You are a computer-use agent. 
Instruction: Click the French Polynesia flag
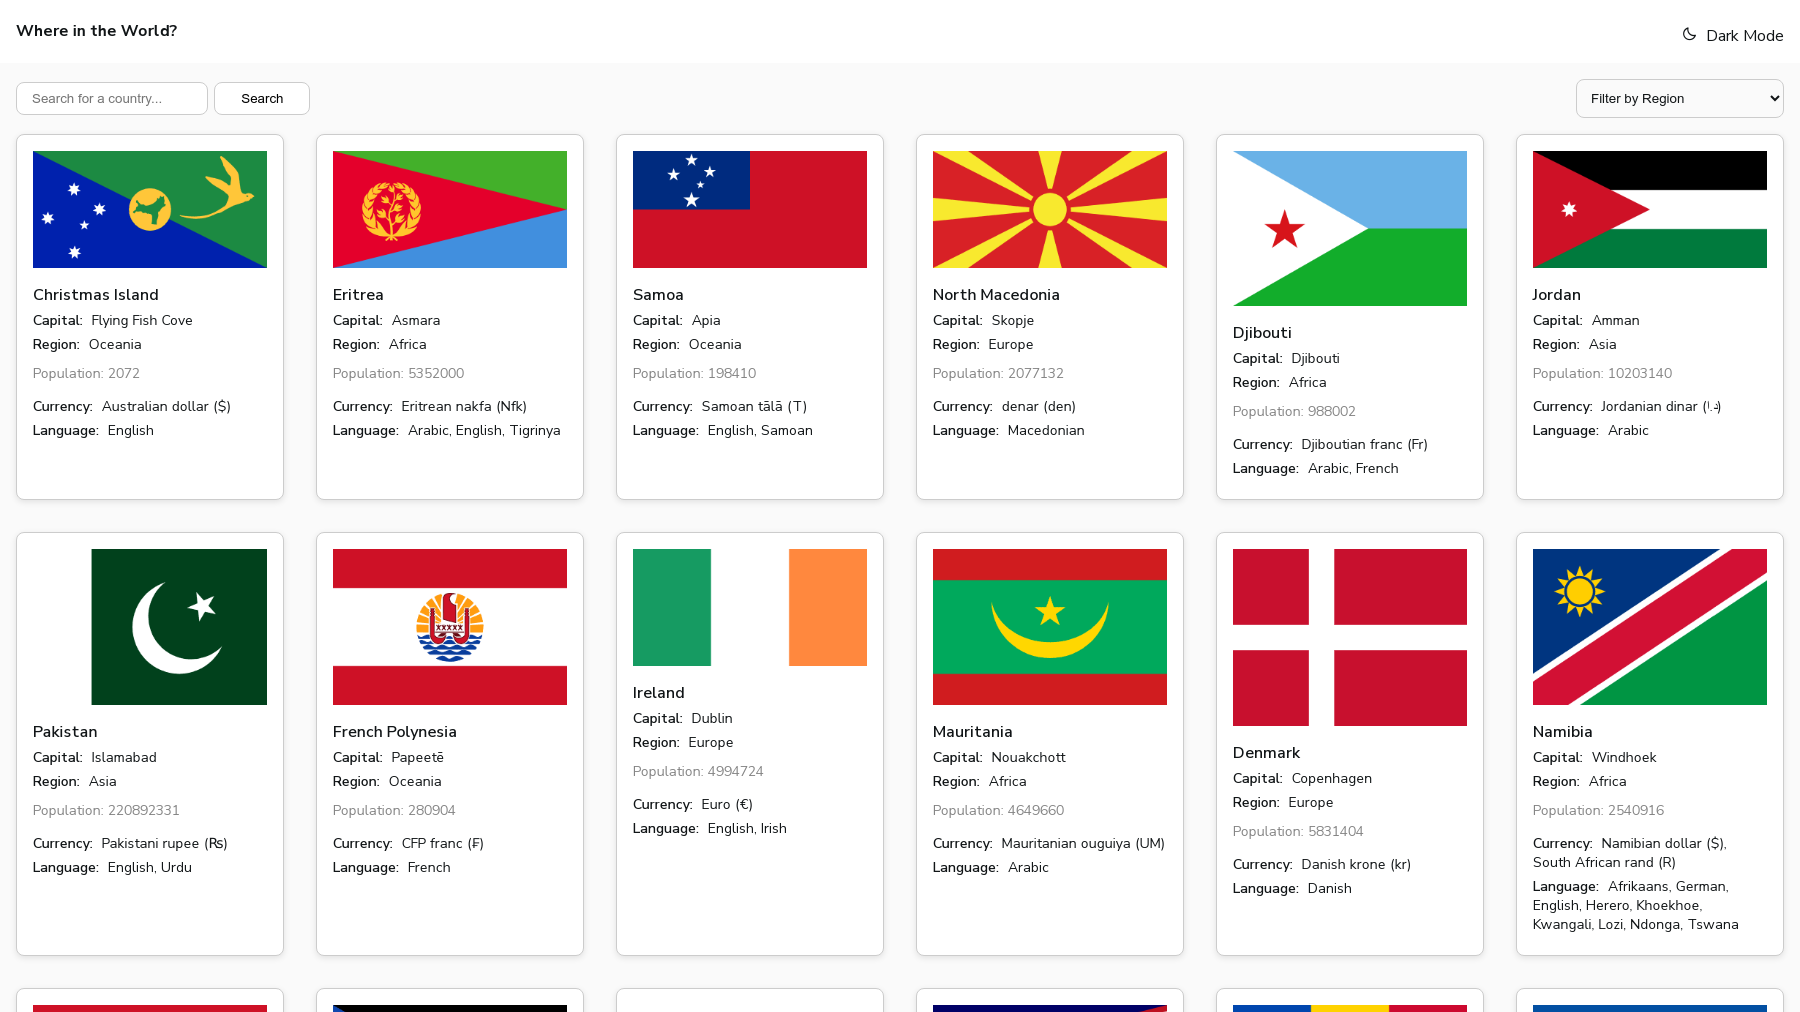coord(450,626)
